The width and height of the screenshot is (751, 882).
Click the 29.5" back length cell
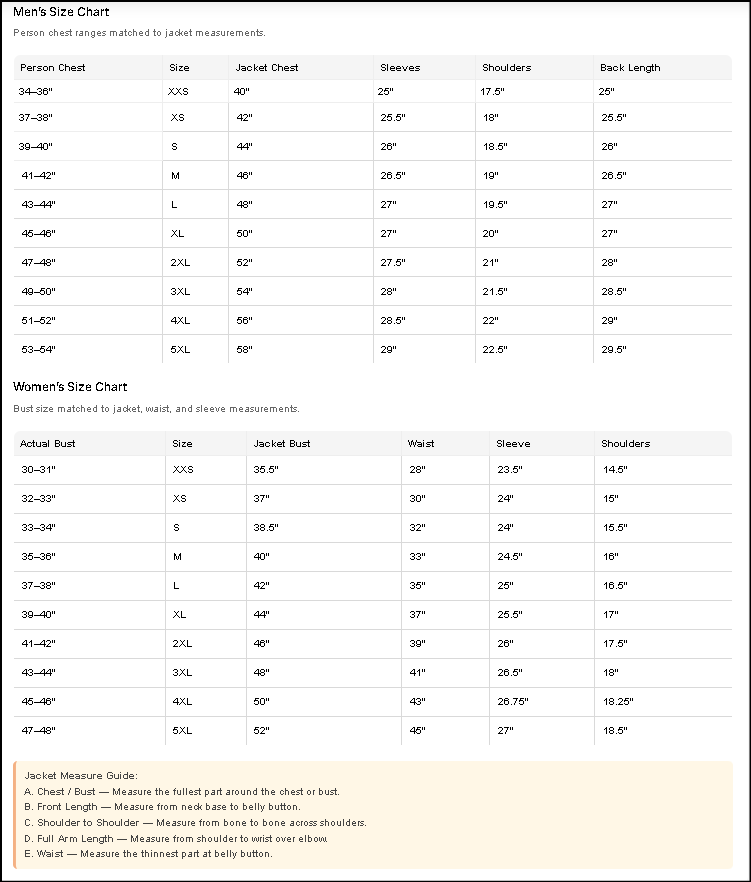(x=613, y=350)
